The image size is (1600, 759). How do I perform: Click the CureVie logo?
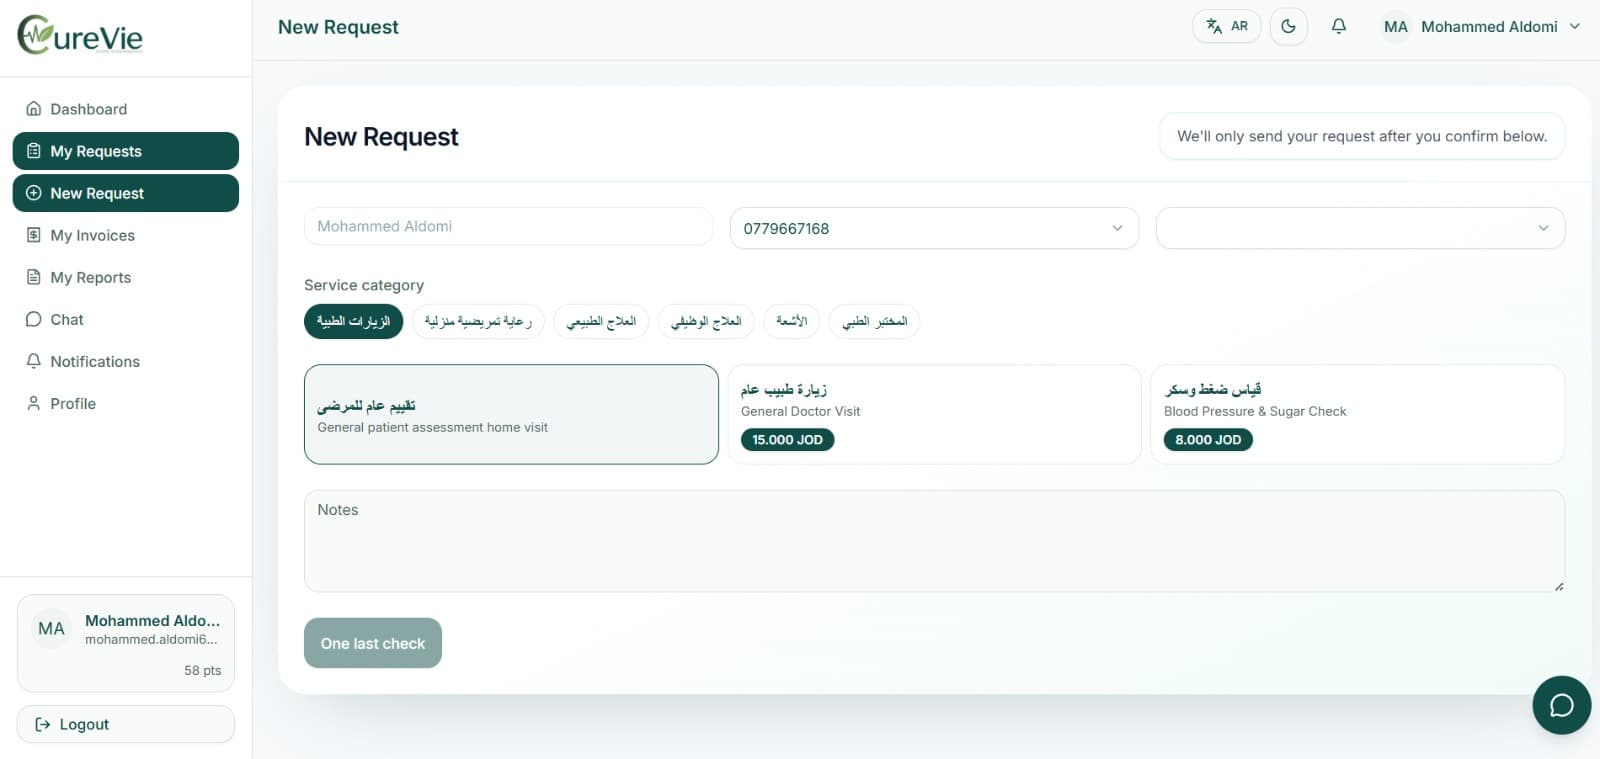pos(80,36)
